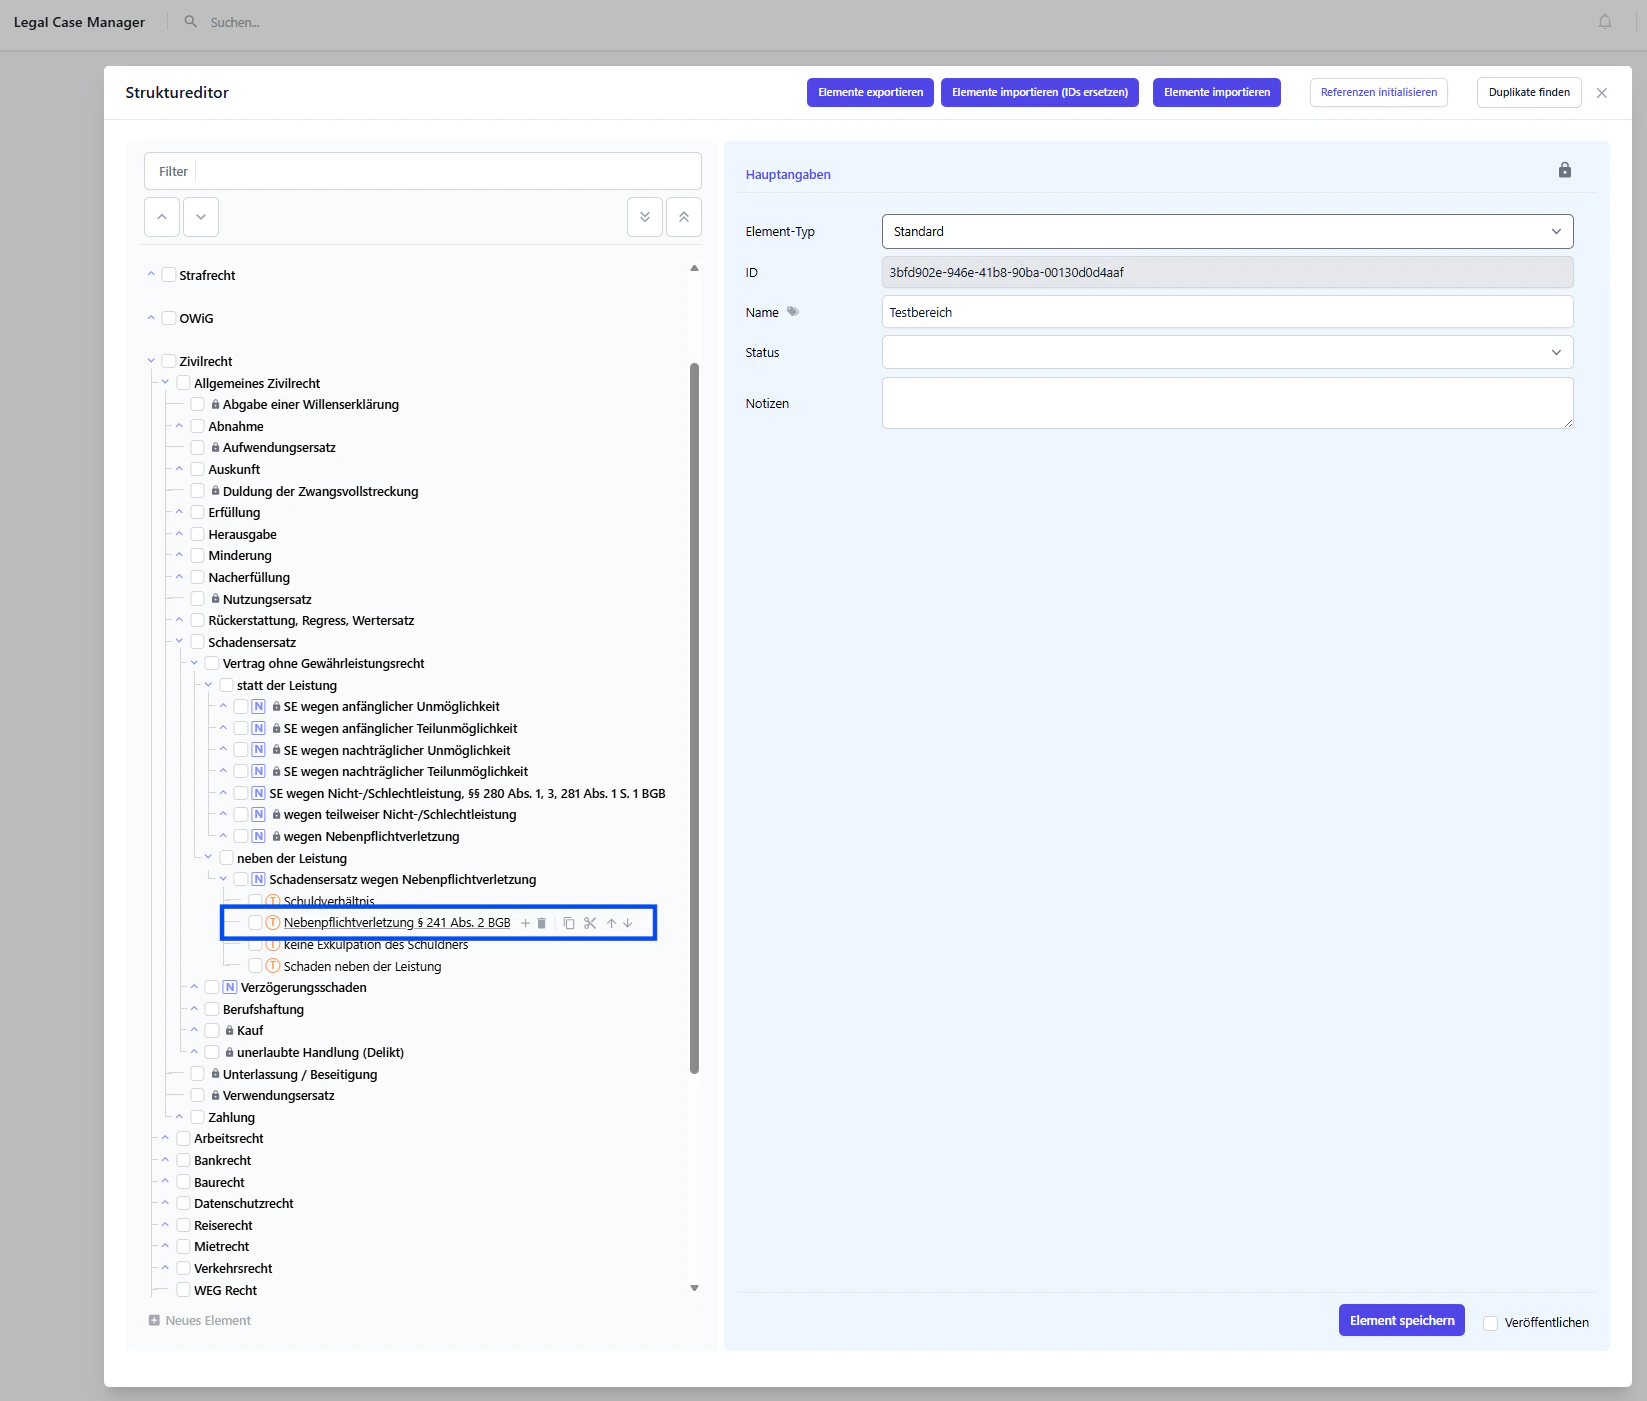
Task: Expand the Strafrecht node
Action: tap(151, 274)
